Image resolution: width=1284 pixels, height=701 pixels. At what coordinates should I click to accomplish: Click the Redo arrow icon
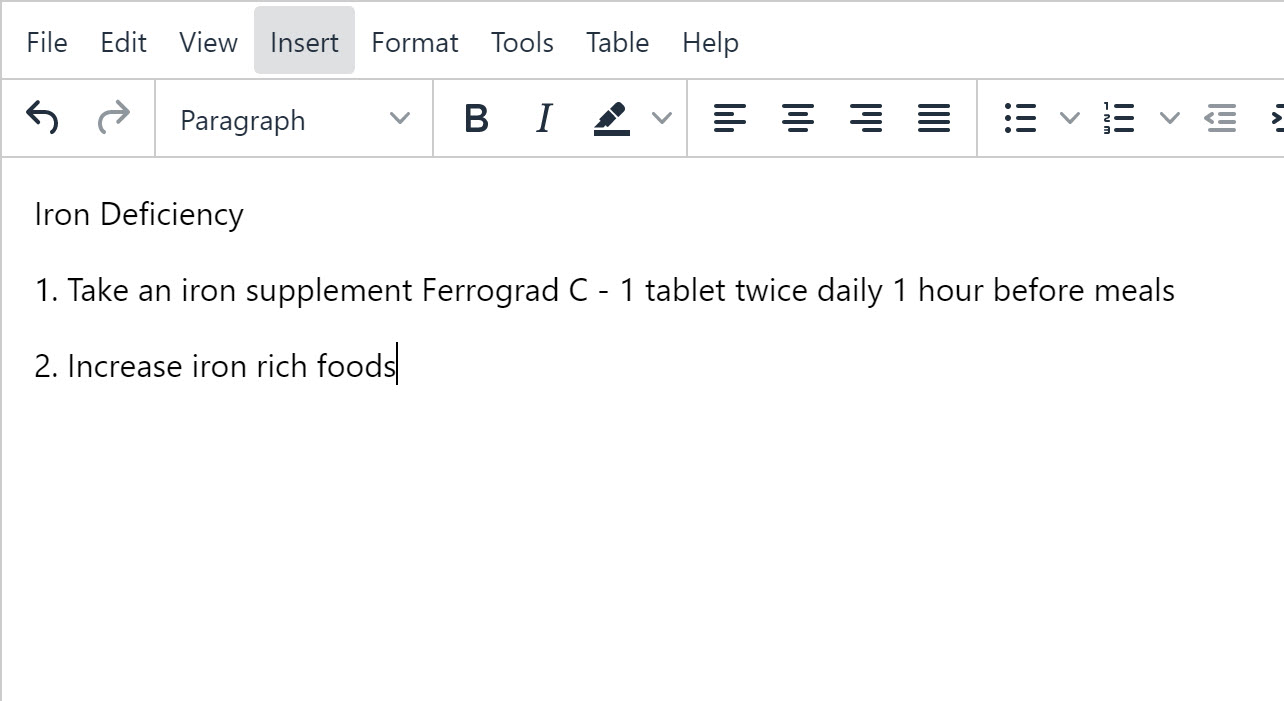click(113, 118)
